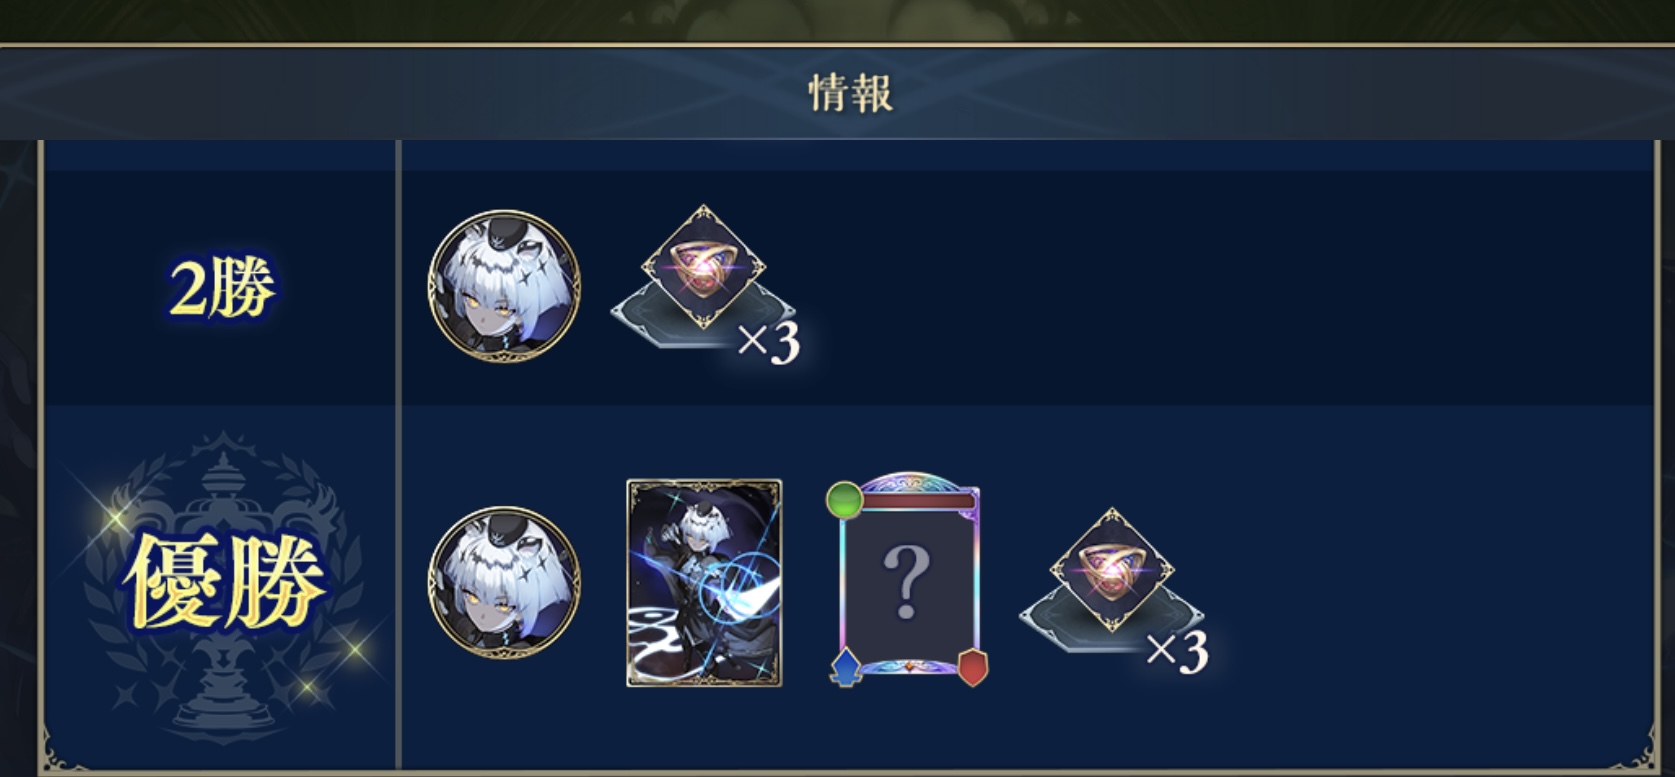This screenshot has height=777, width=1675.
Task: Tap the character emblem in the 2勝 row
Action: 504,286
